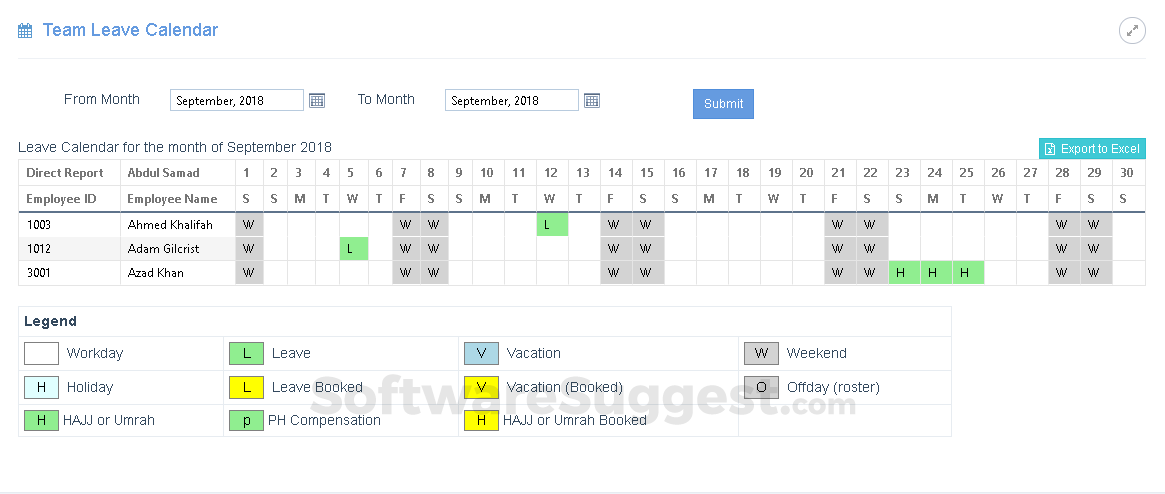Click the blue Vacation legend swatch
The height and width of the screenshot is (494, 1165).
coord(481,353)
